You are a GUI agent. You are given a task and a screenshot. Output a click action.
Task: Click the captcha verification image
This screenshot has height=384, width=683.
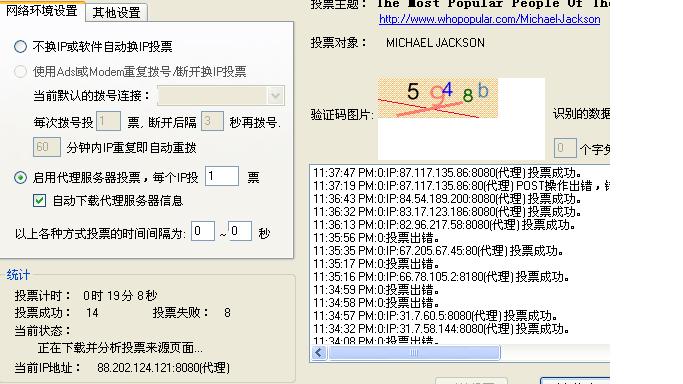pos(437,98)
